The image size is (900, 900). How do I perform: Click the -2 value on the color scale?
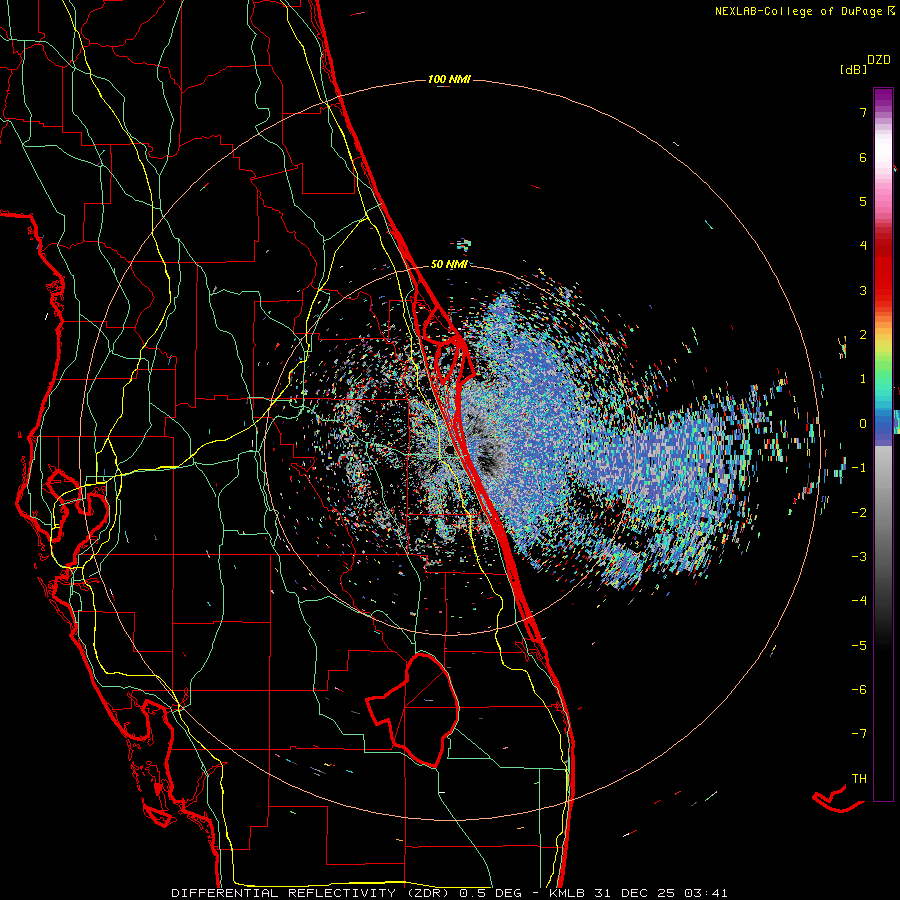click(859, 513)
